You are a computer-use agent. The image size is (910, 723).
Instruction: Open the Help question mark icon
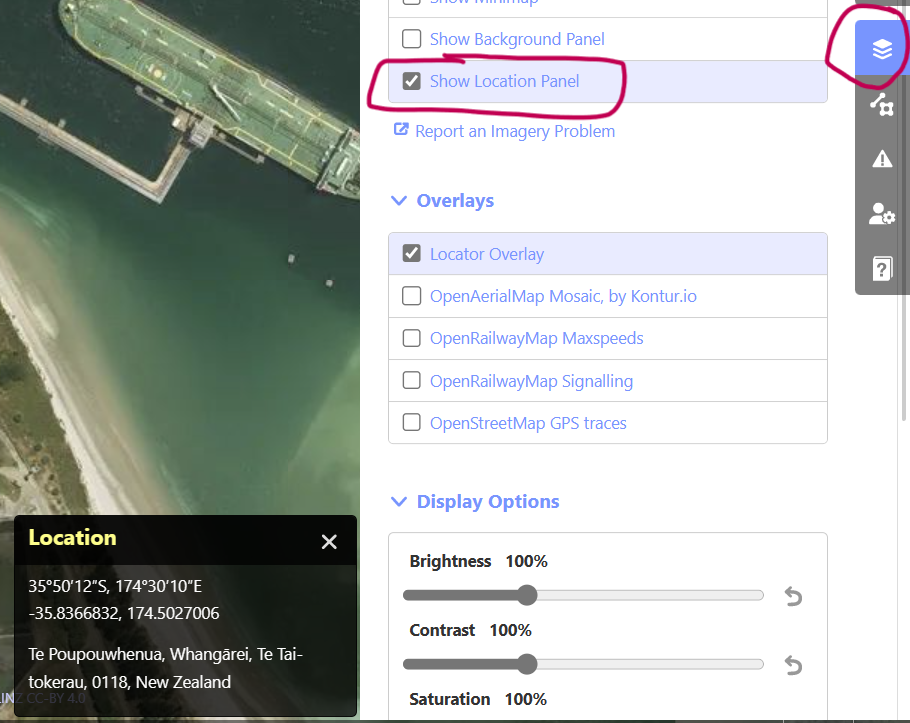[x=882, y=268]
